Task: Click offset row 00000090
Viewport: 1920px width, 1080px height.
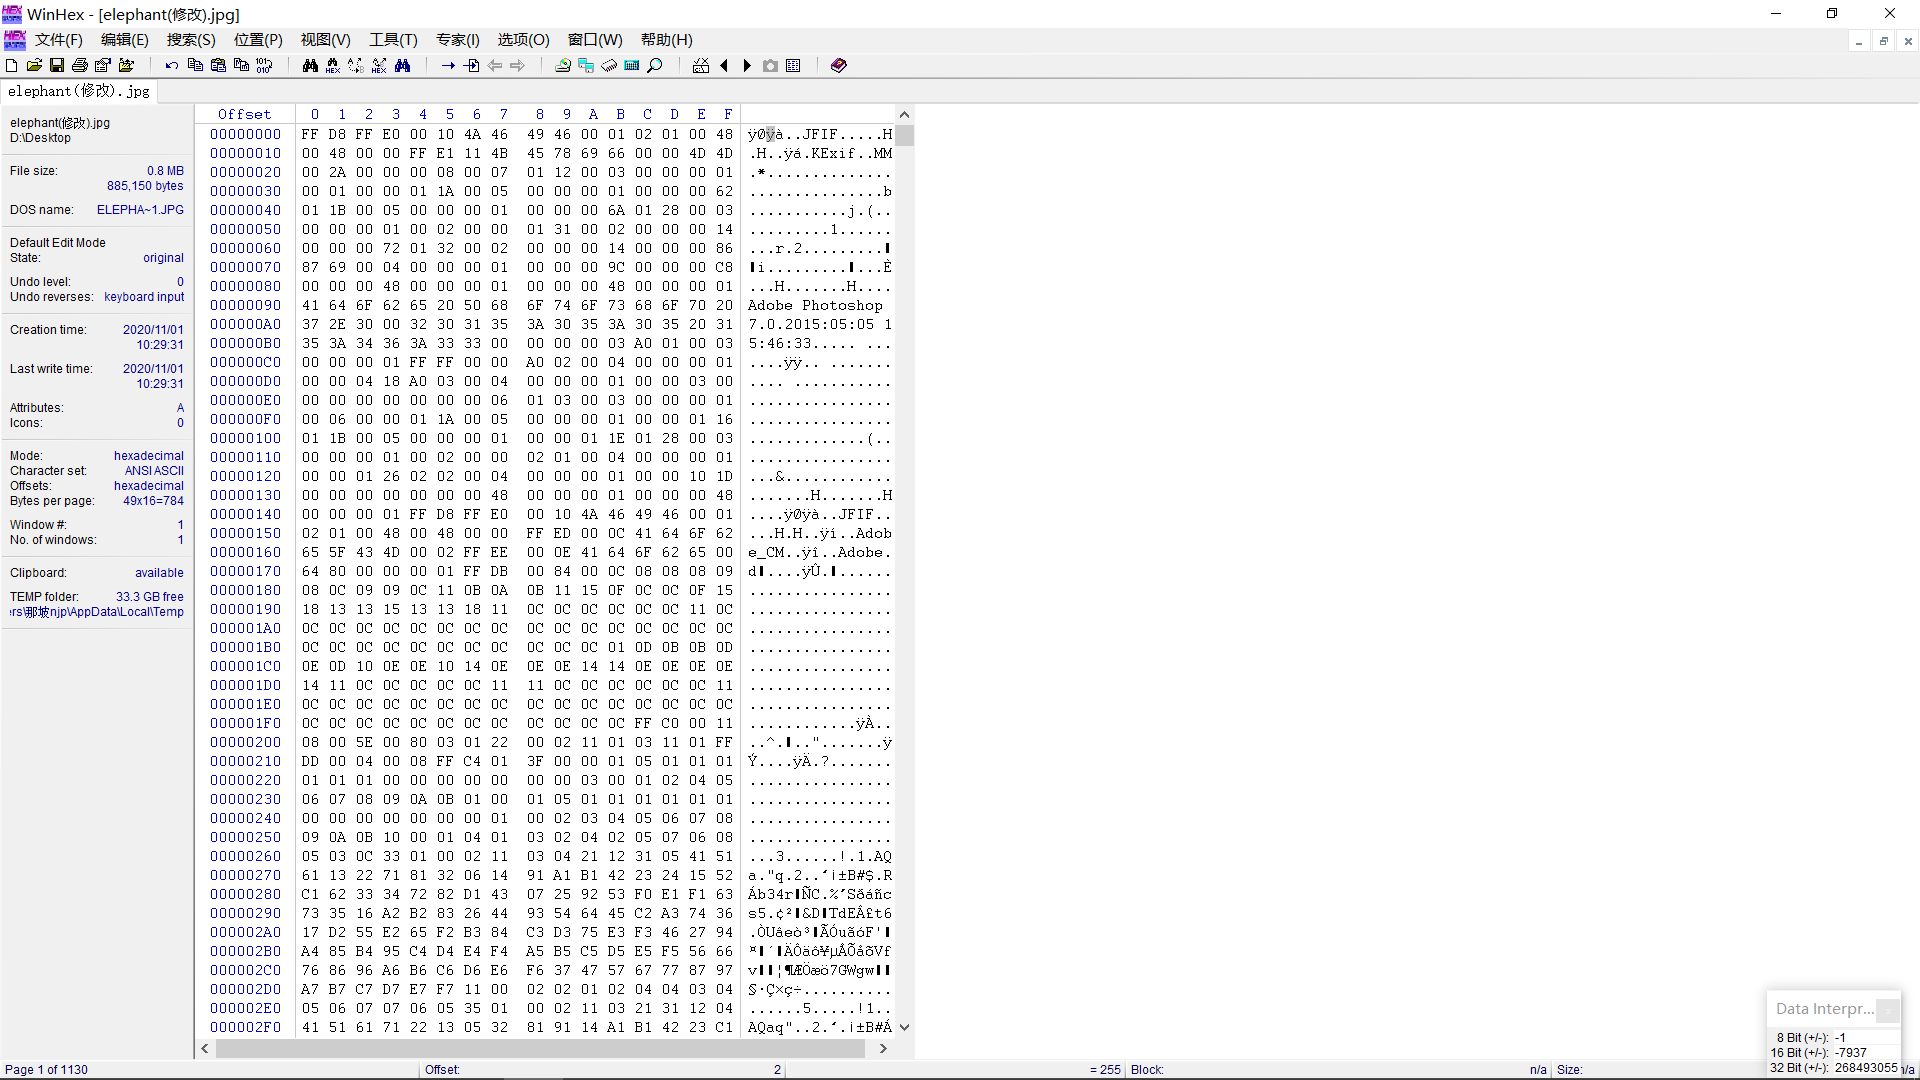Action: [x=245, y=306]
